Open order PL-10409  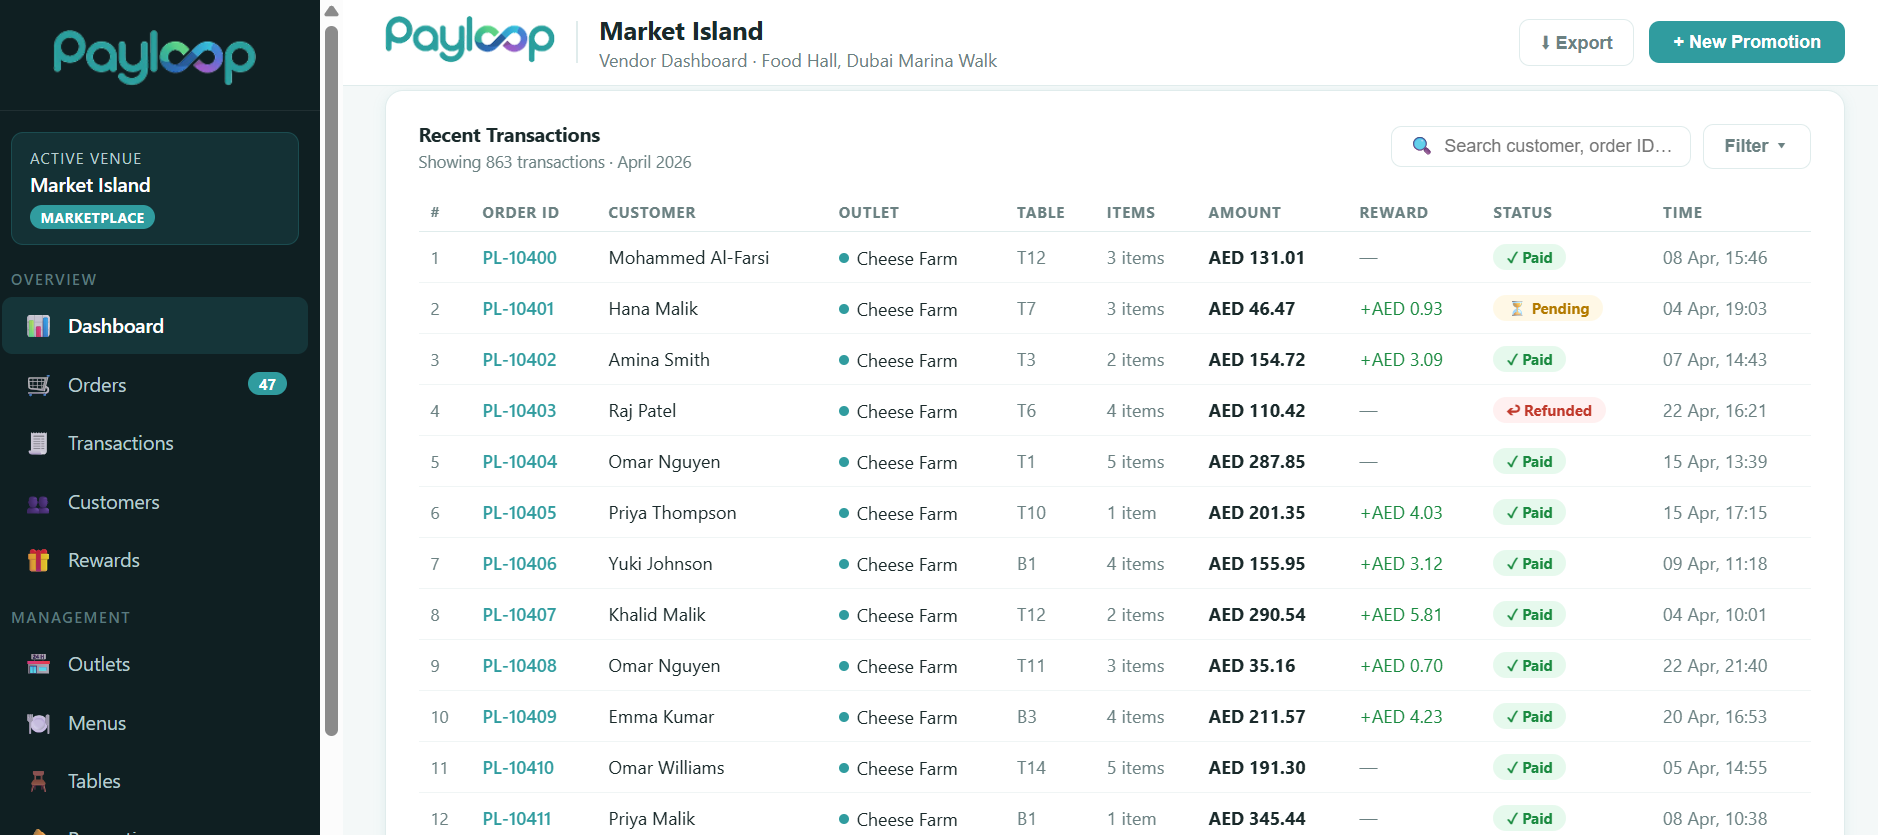[x=519, y=716]
